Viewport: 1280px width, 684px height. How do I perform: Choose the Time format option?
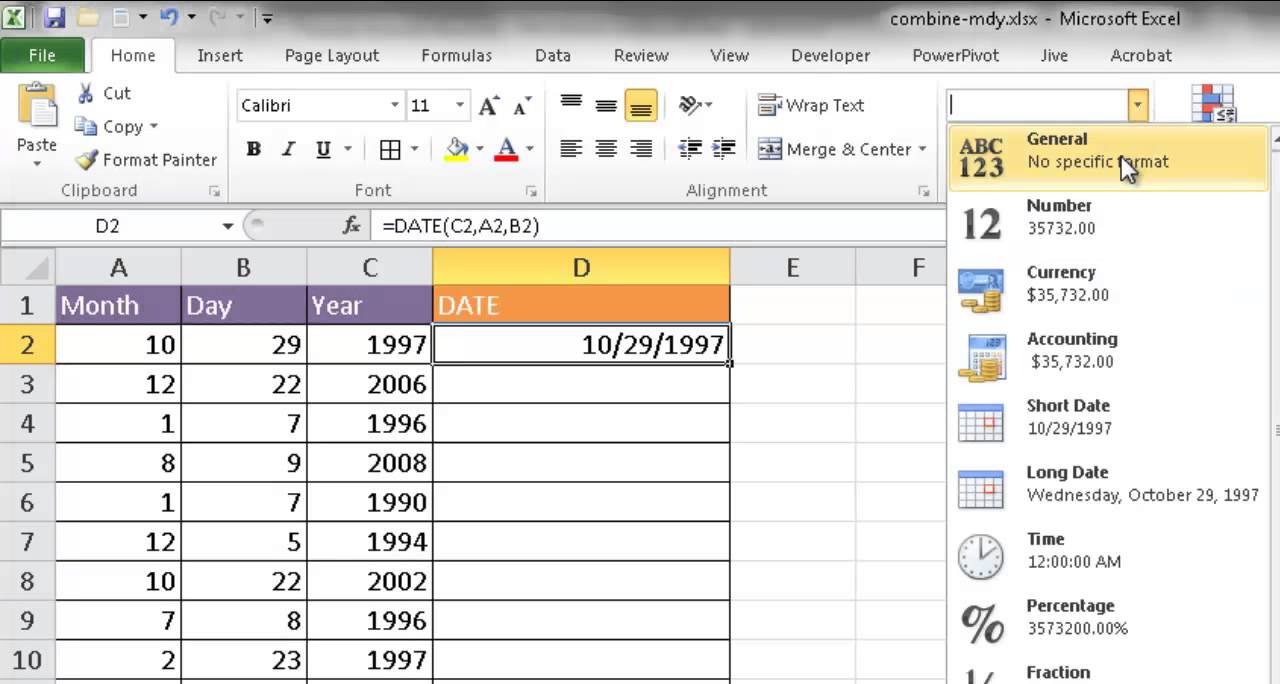point(1108,557)
